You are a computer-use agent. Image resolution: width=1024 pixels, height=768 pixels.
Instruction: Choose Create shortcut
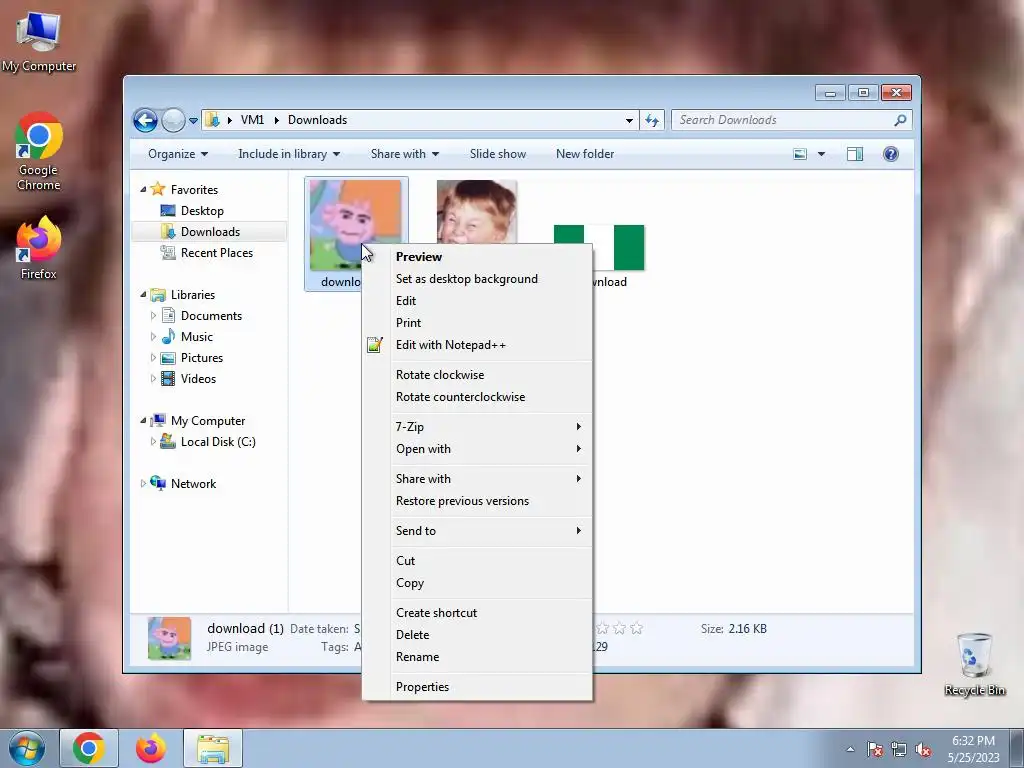[477, 613]
